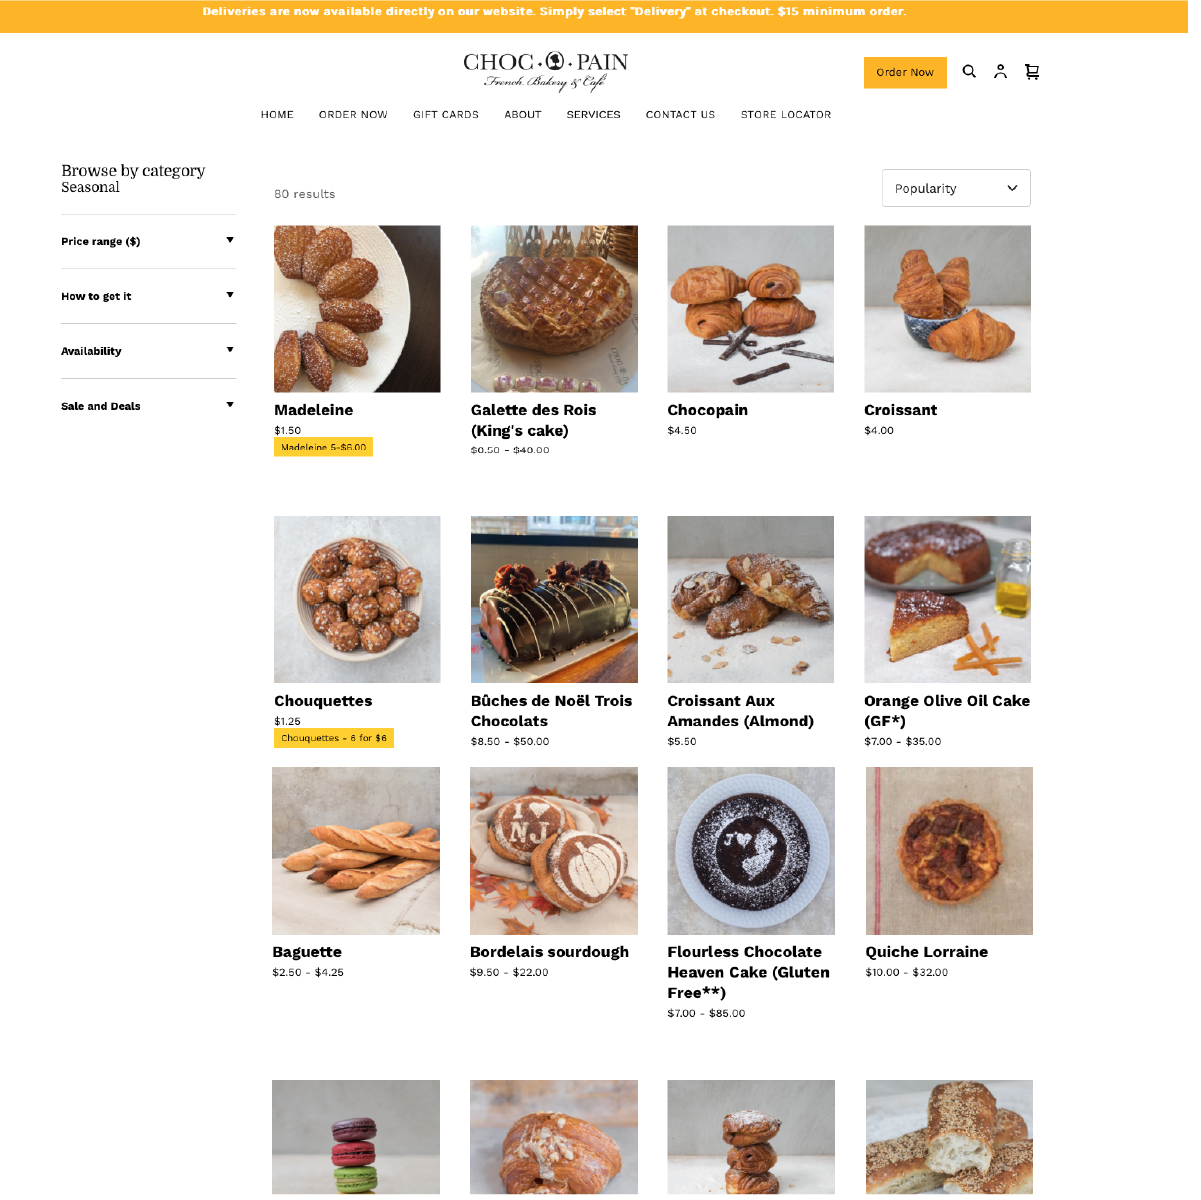1201x1200 pixels.
Task: Expand the Availability filter
Action: point(148,351)
